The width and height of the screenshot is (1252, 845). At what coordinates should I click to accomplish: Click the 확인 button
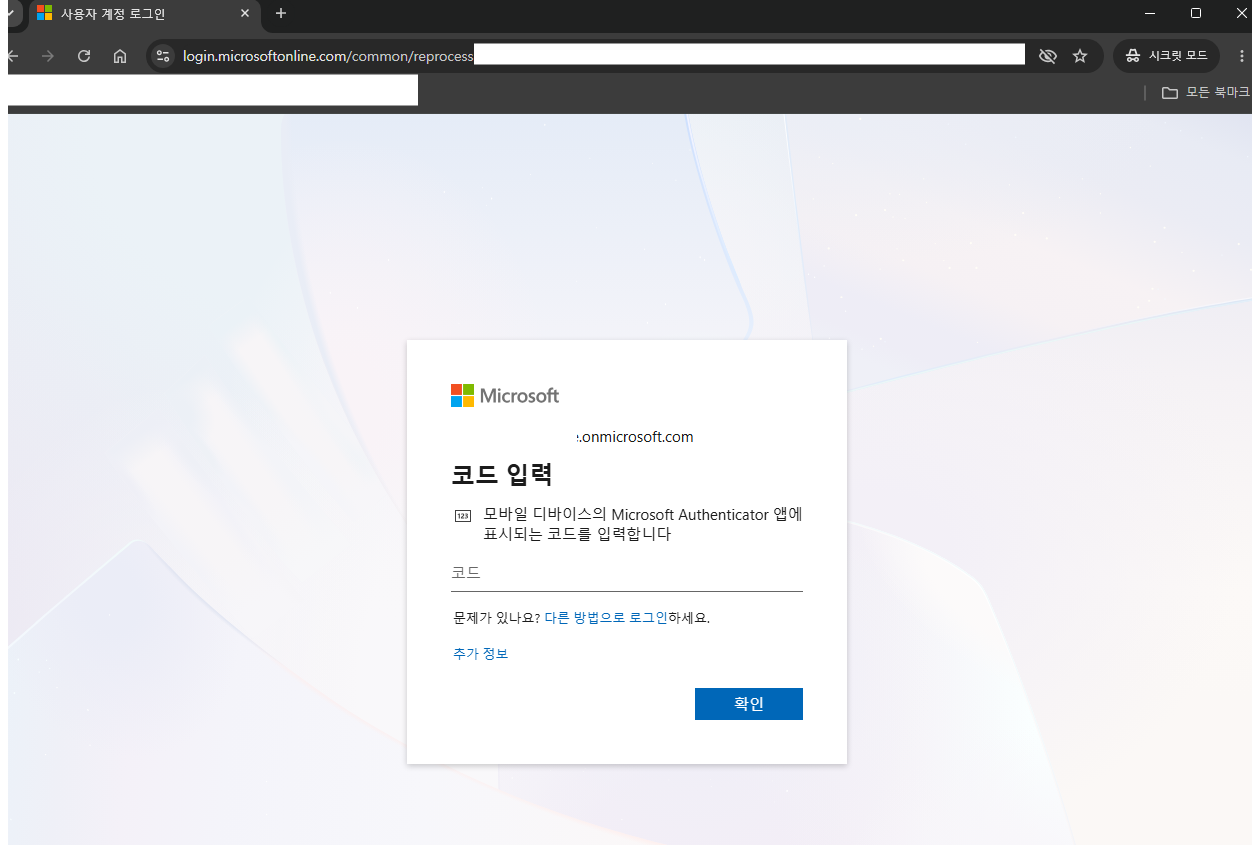(x=748, y=704)
